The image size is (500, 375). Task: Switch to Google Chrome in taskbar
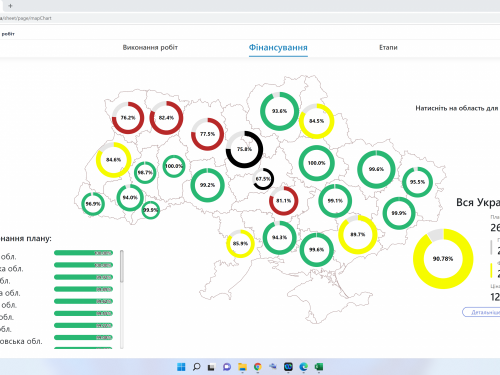[257, 367]
